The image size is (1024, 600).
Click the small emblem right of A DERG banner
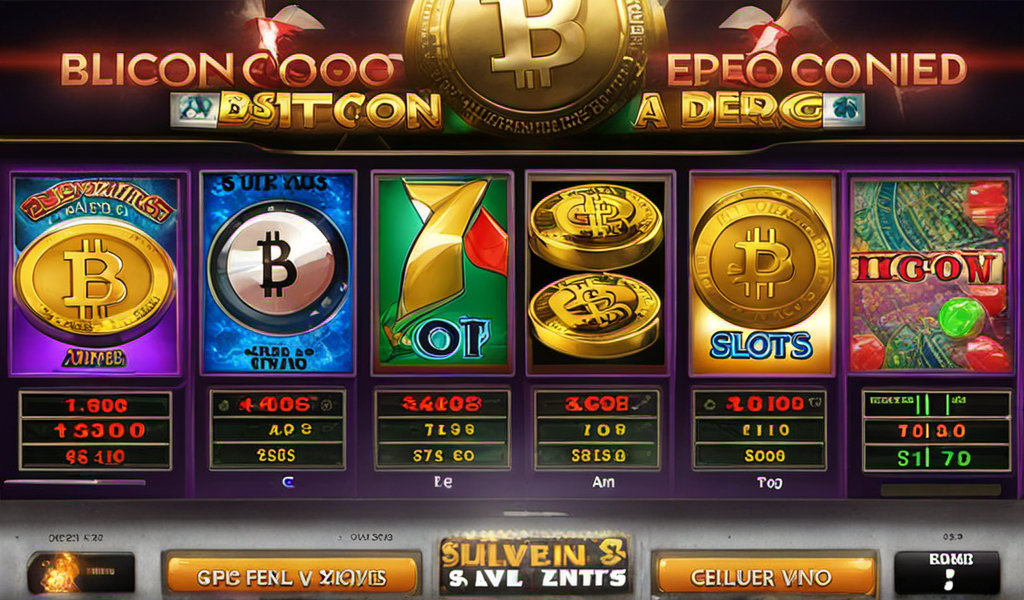[x=844, y=110]
